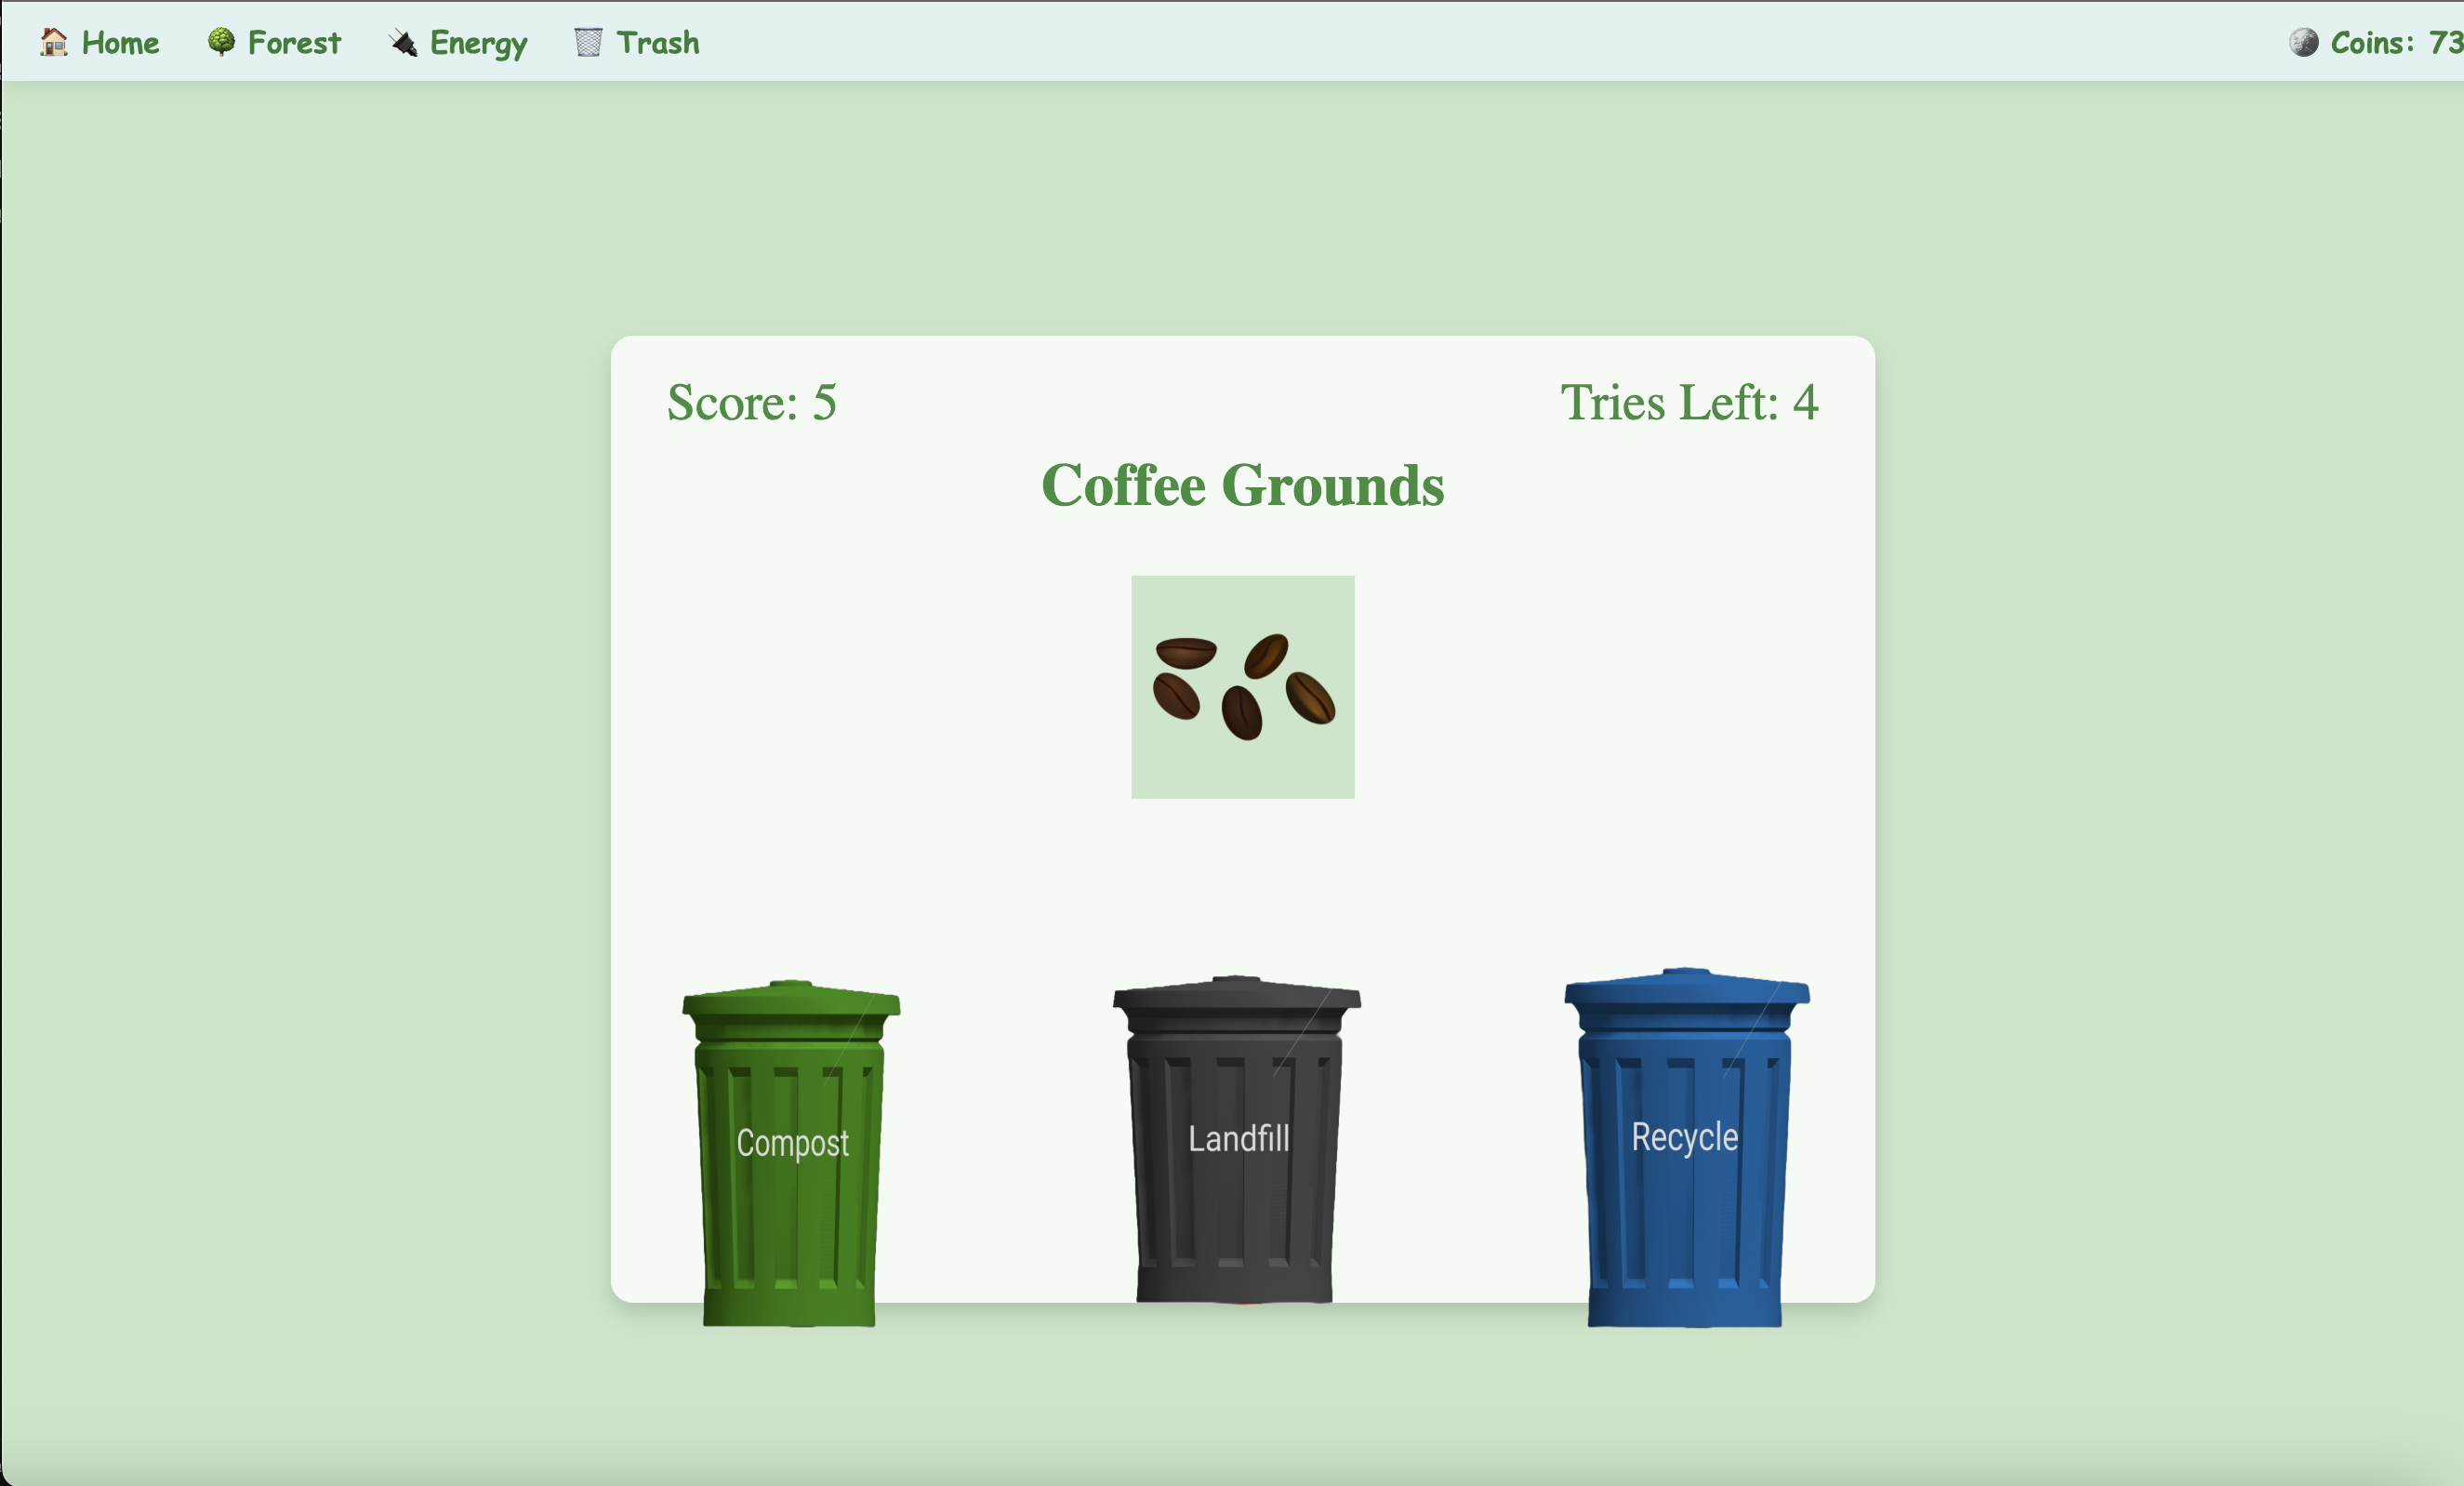2464x1486 pixels.
Task: Choose the blue Recycle bin
Action: tap(1686, 1190)
